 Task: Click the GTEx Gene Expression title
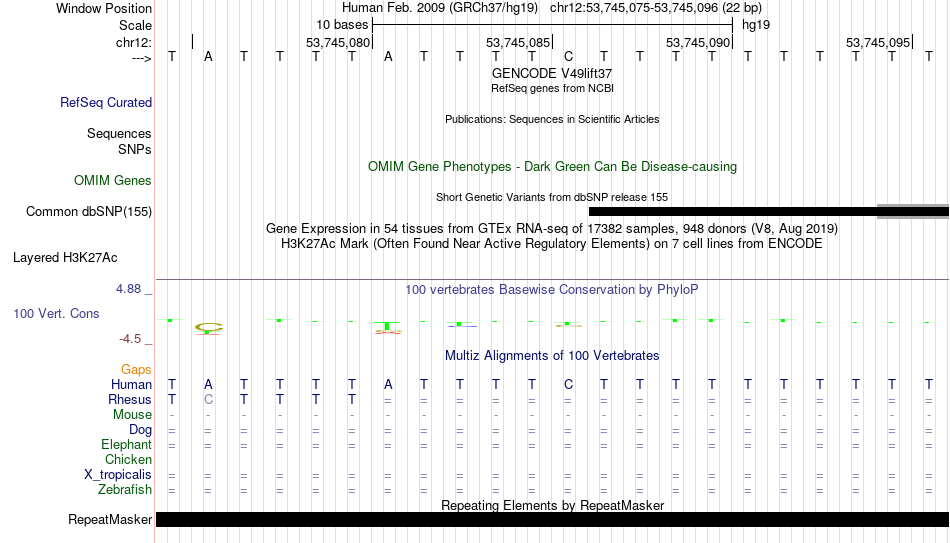(x=552, y=228)
